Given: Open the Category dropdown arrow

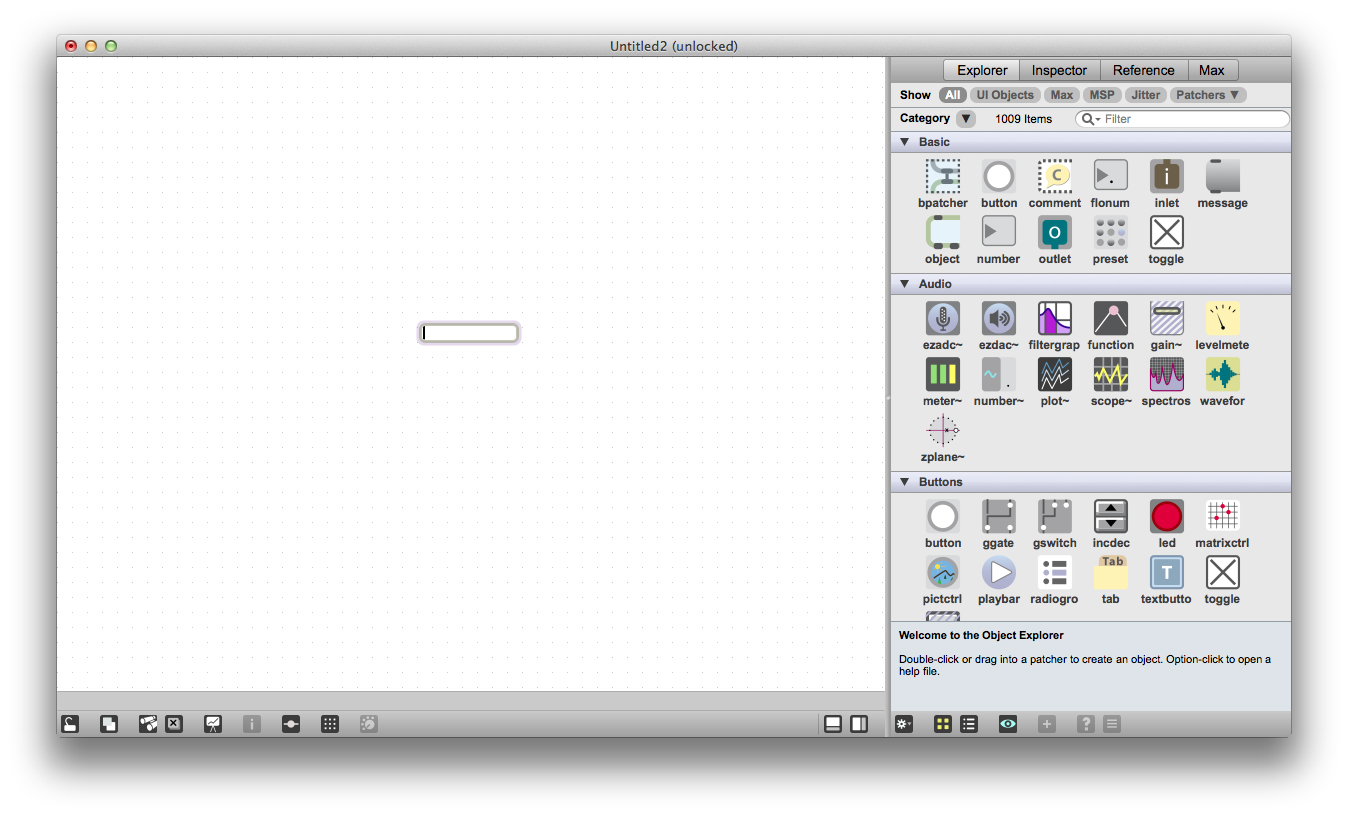Looking at the screenshot, I should [x=965, y=119].
